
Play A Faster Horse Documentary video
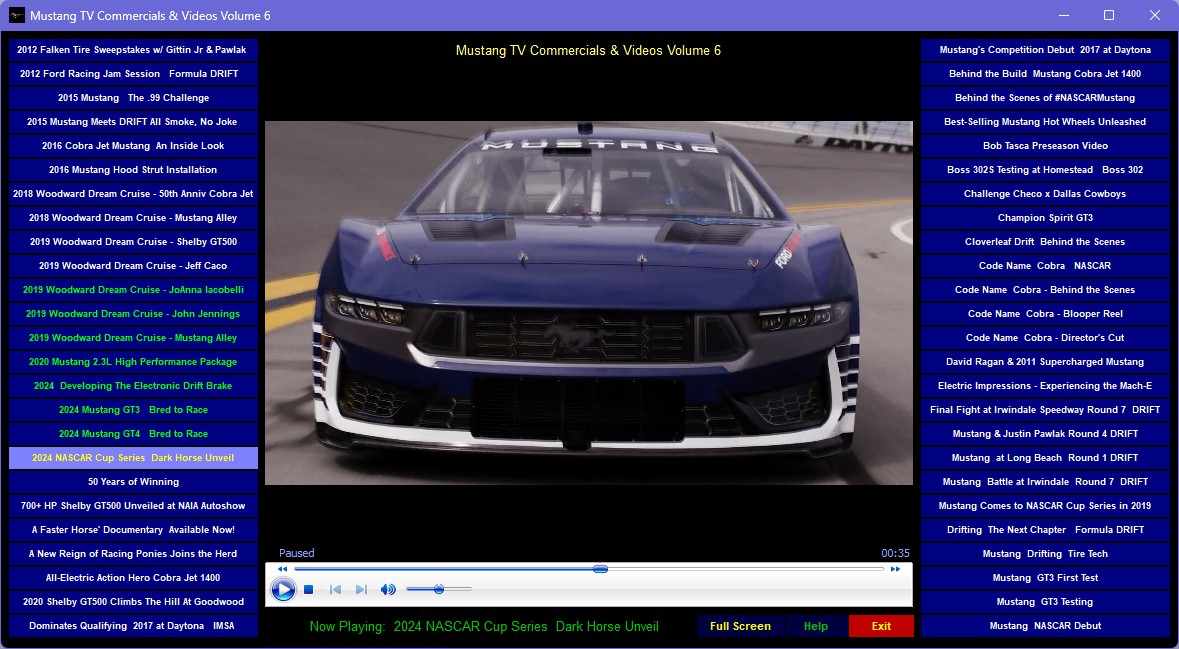[133, 530]
